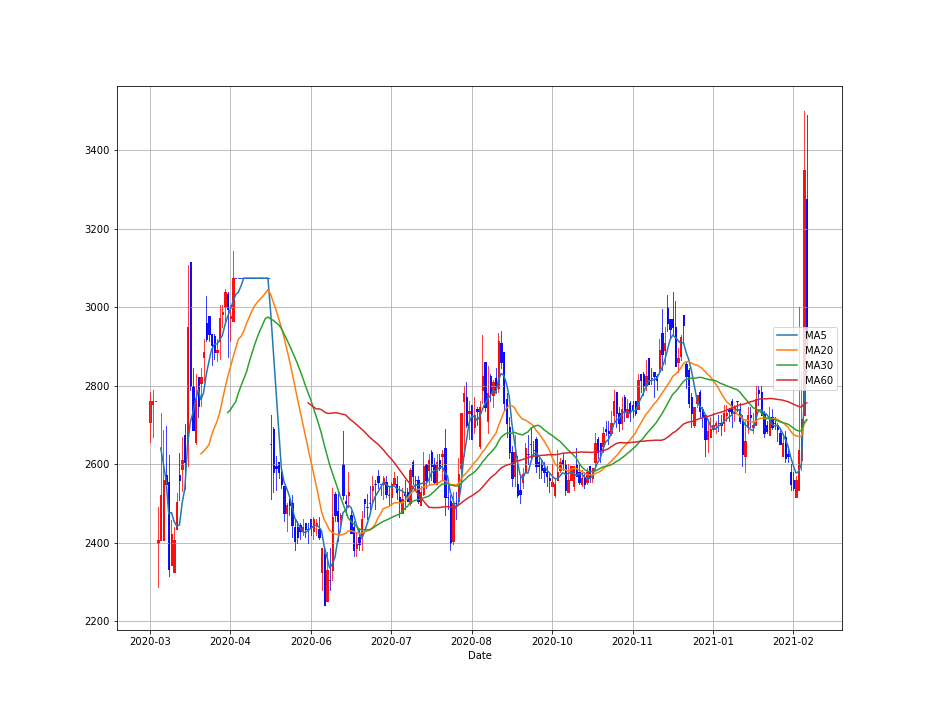Click the 2200 y-axis tick label
The image size is (936, 720).
pos(98,621)
